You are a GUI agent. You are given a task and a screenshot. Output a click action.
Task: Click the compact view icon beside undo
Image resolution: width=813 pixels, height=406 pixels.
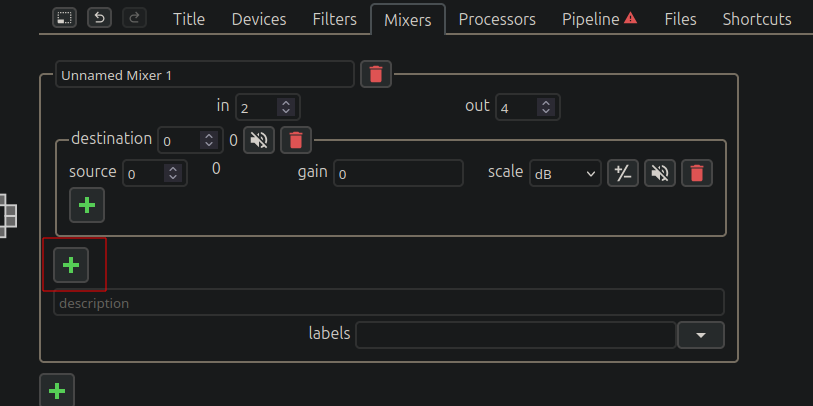pos(64,18)
